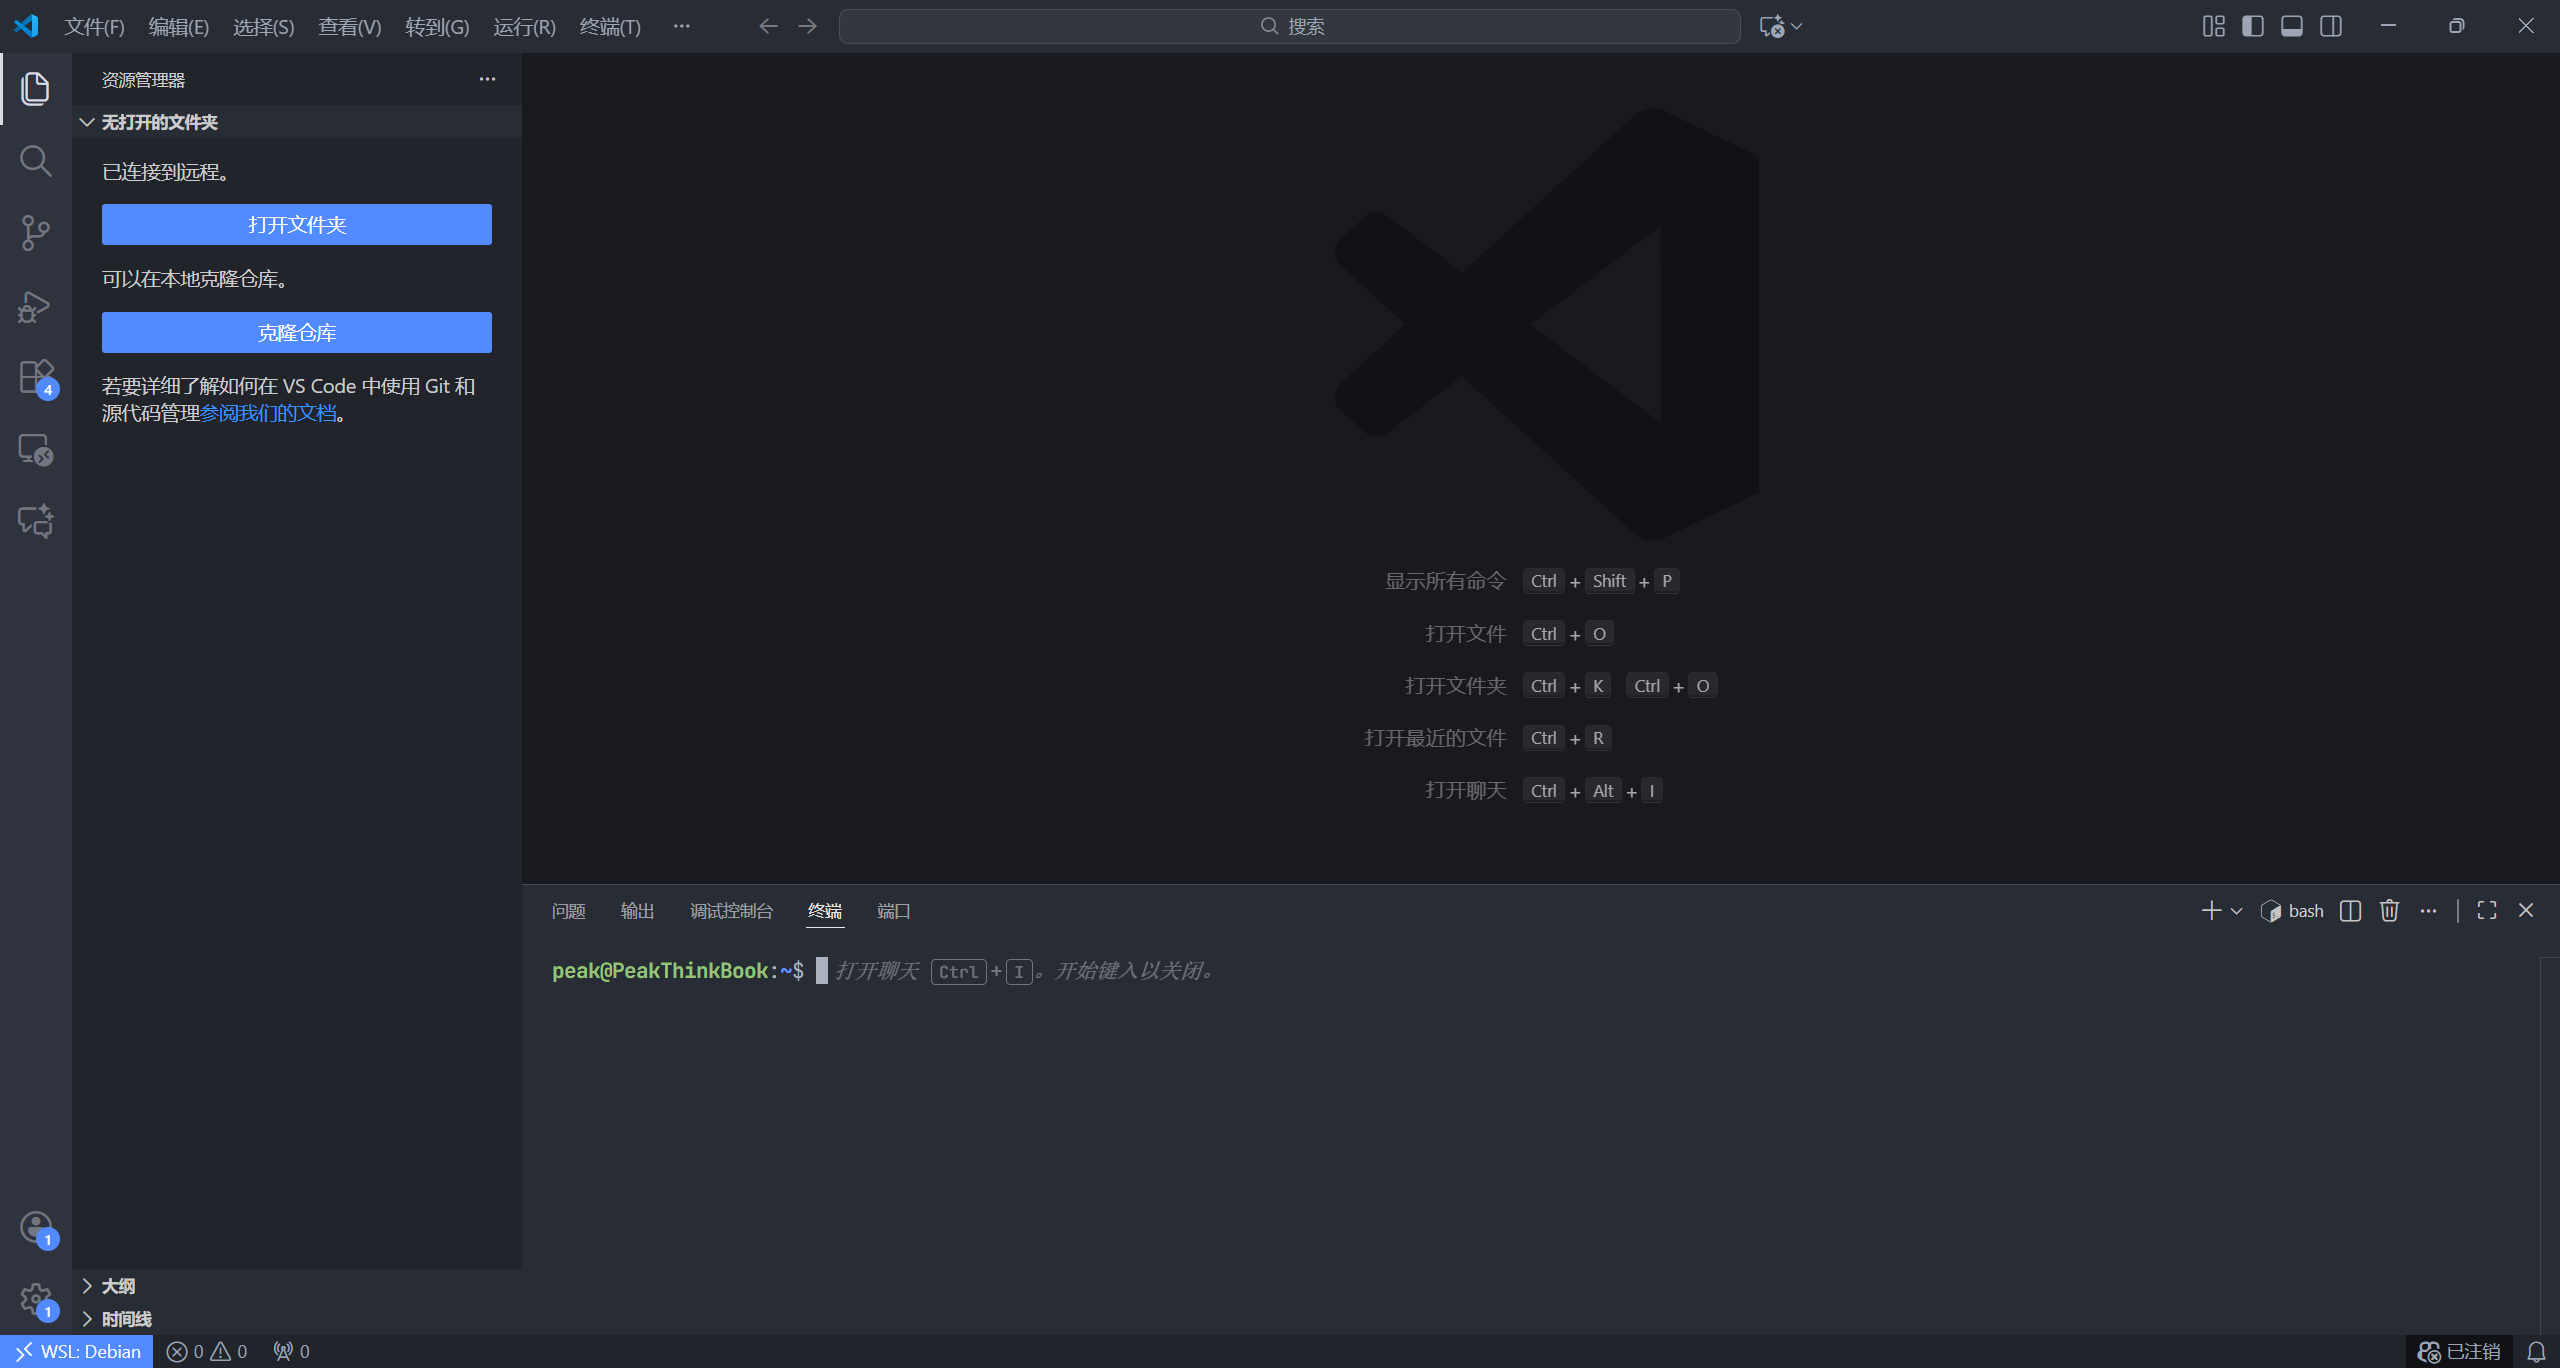Expand the 时间线 timeline section
Image resolution: width=2560 pixels, height=1368 pixels.
[x=126, y=1319]
